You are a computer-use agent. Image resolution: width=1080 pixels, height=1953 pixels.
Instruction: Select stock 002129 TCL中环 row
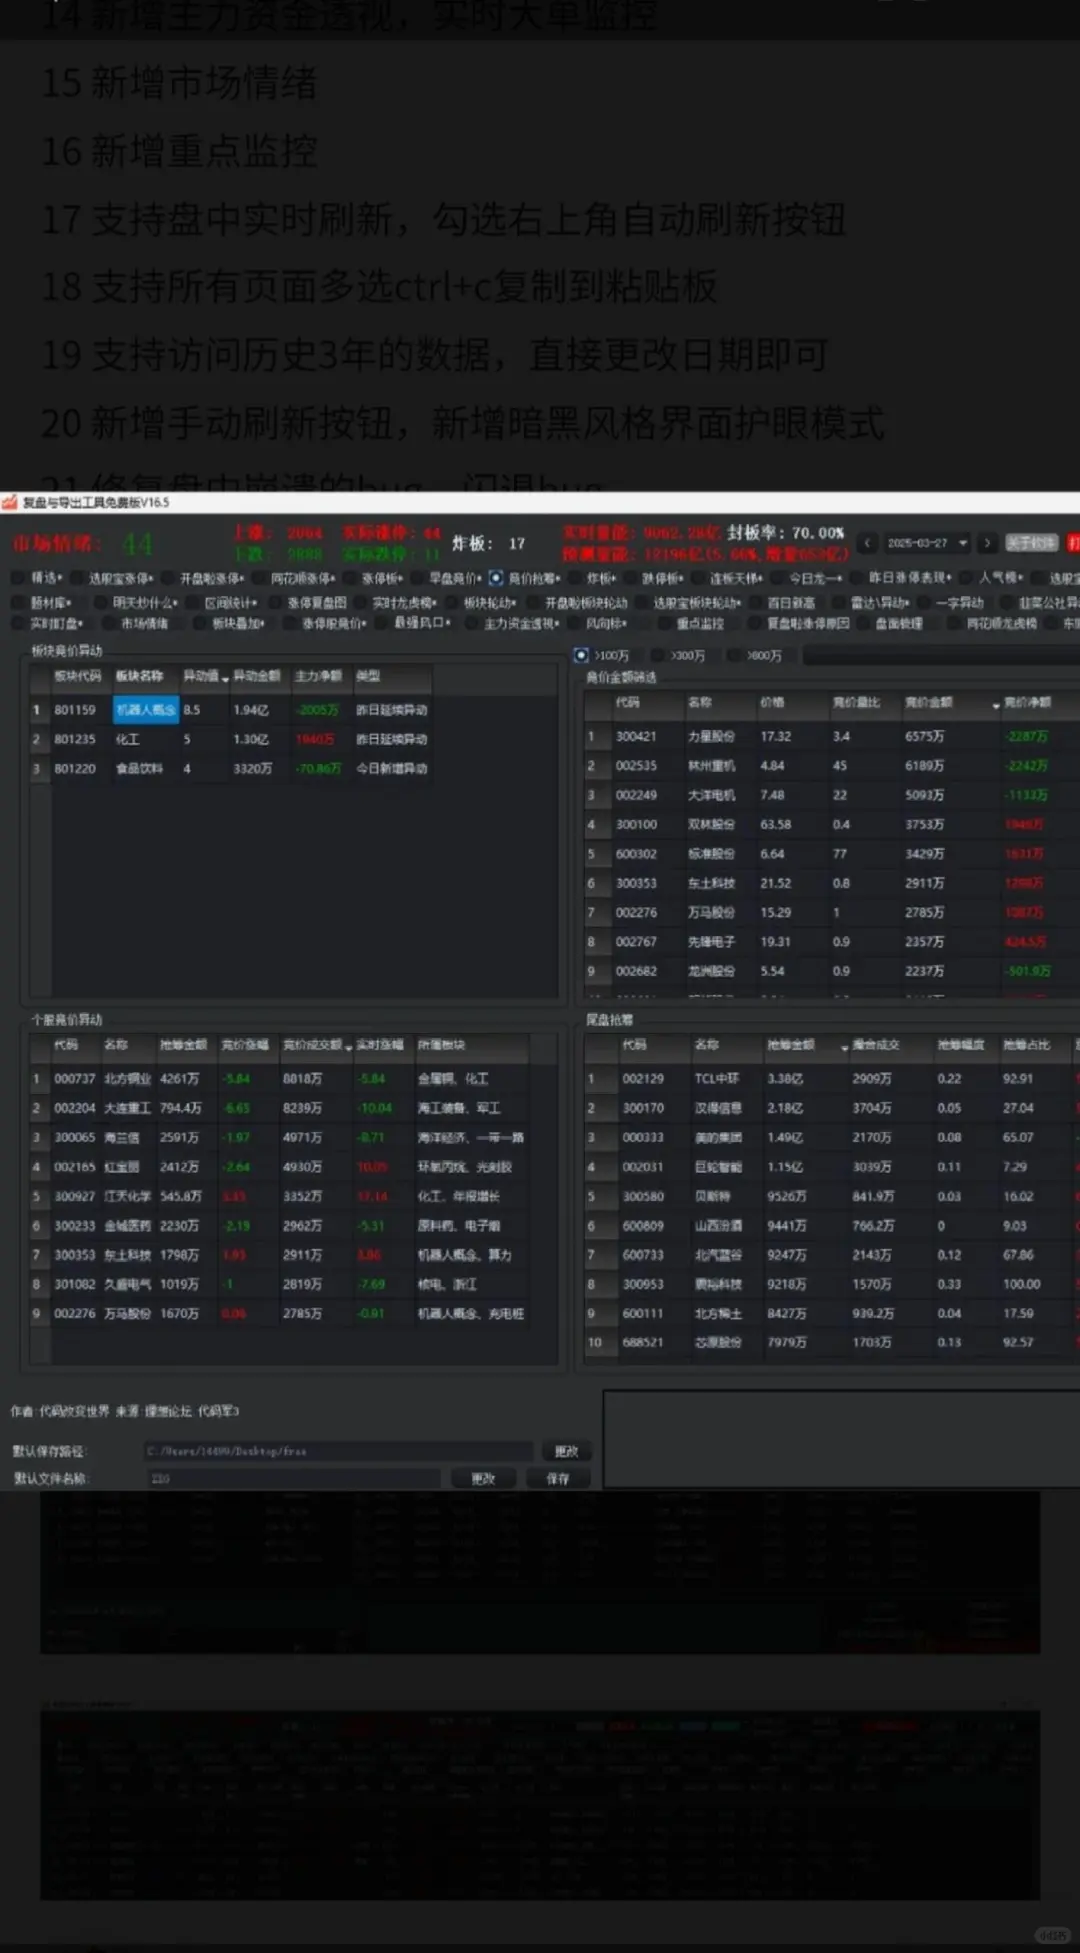pos(832,1079)
